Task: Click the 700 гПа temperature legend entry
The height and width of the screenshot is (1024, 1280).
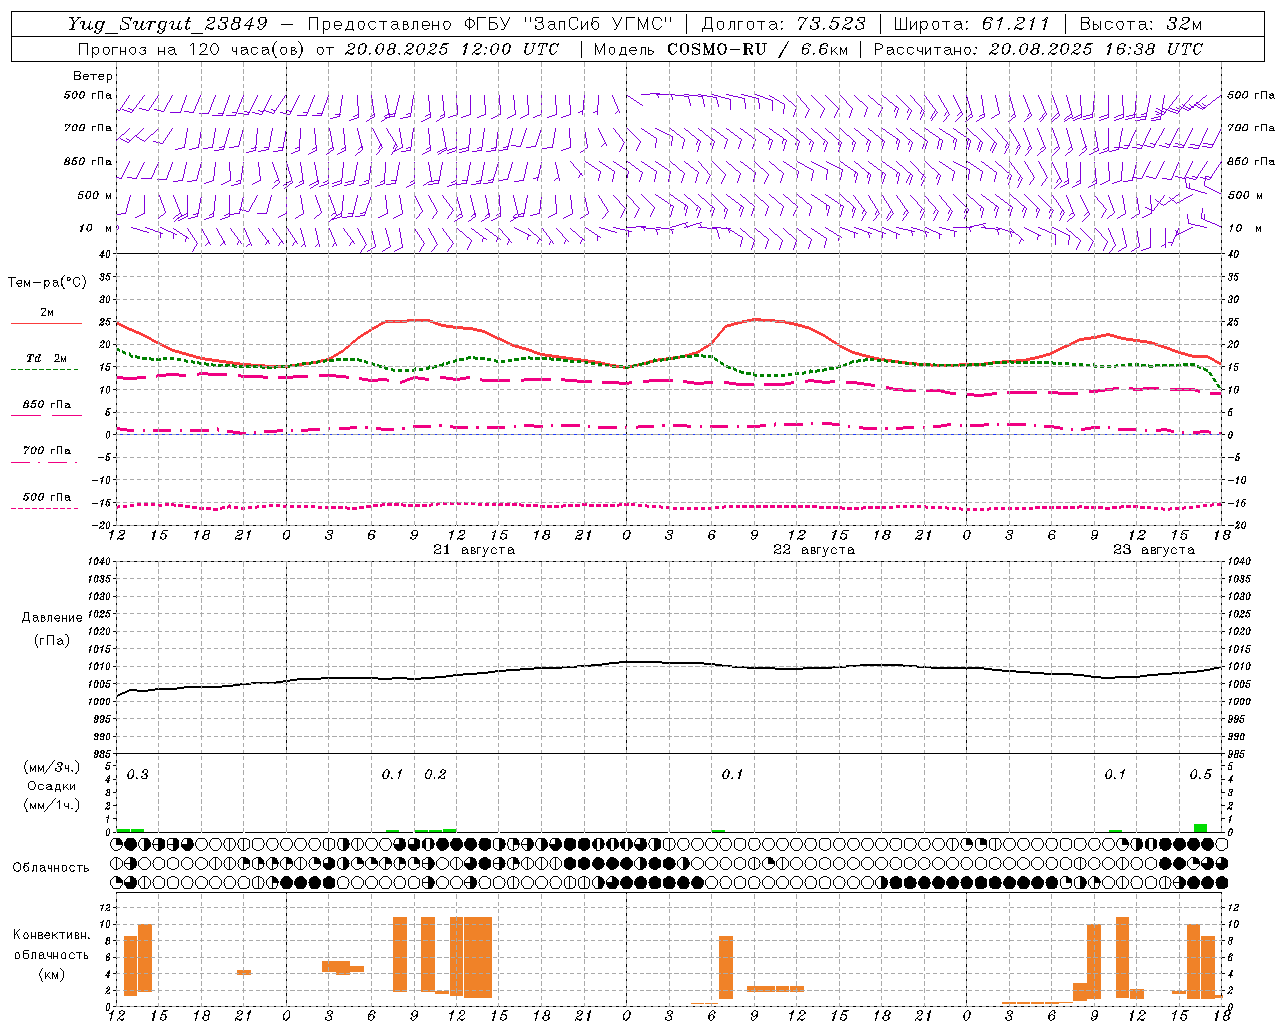Action: tap(47, 451)
